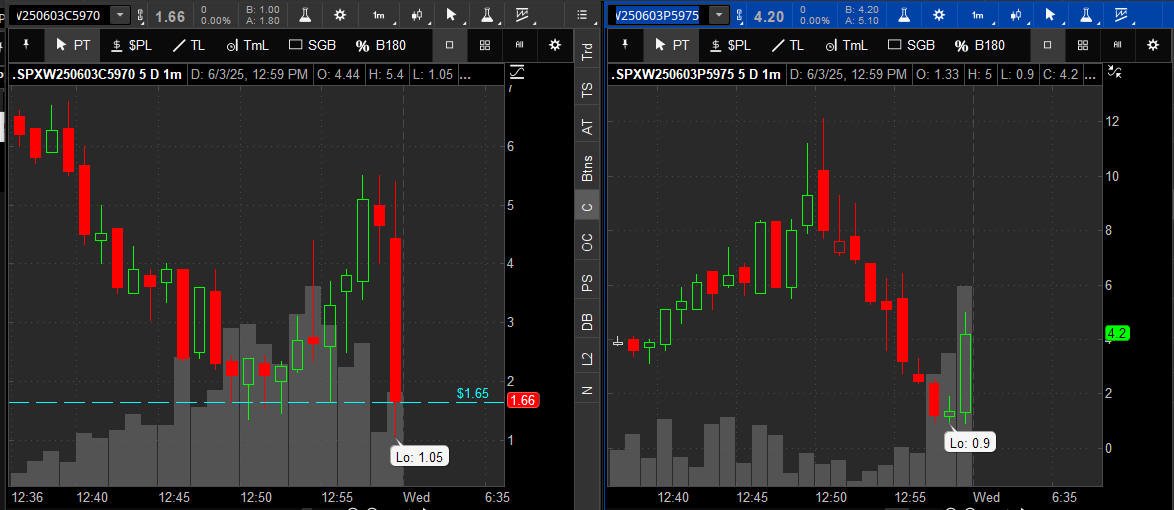Open the symbol dropdown for V250603P5975
Screen dimensions: 1174x510
718,14
